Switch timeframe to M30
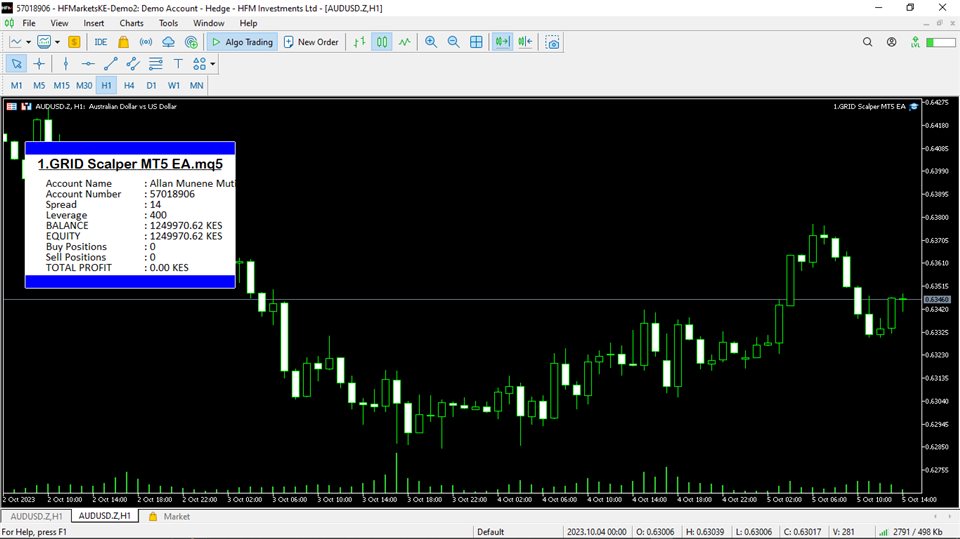The image size is (960, 539). tap(84, 86)
